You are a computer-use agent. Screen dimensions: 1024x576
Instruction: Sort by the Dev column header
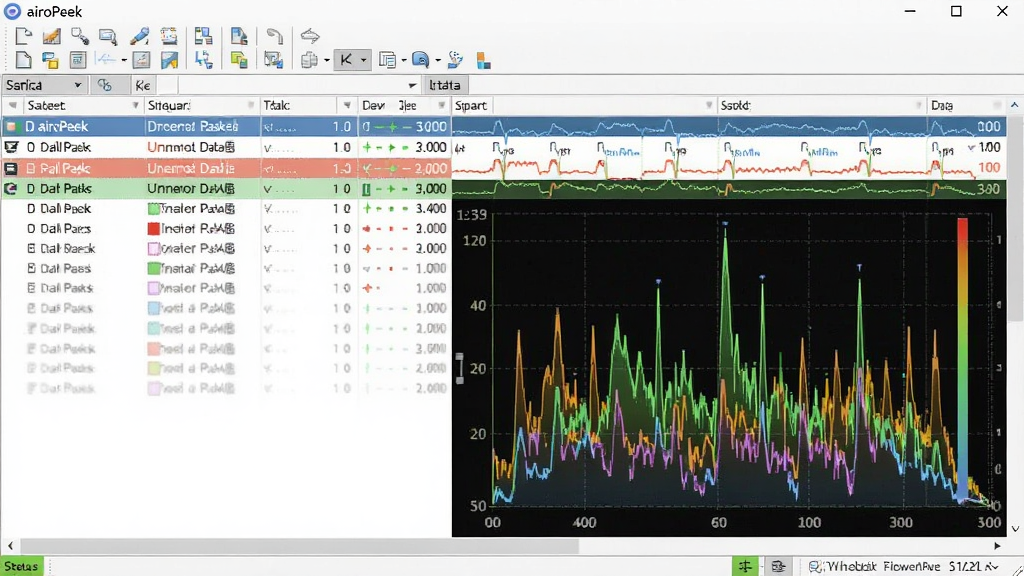coord(374,105)
